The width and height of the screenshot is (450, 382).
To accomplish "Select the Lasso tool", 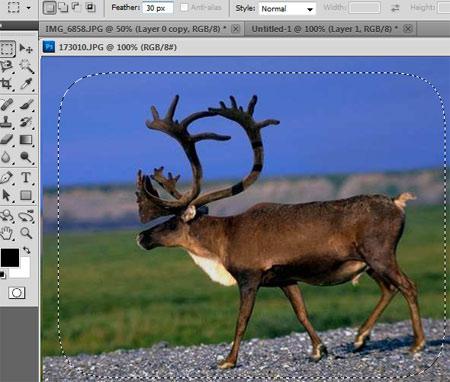I will pos(7,66).
